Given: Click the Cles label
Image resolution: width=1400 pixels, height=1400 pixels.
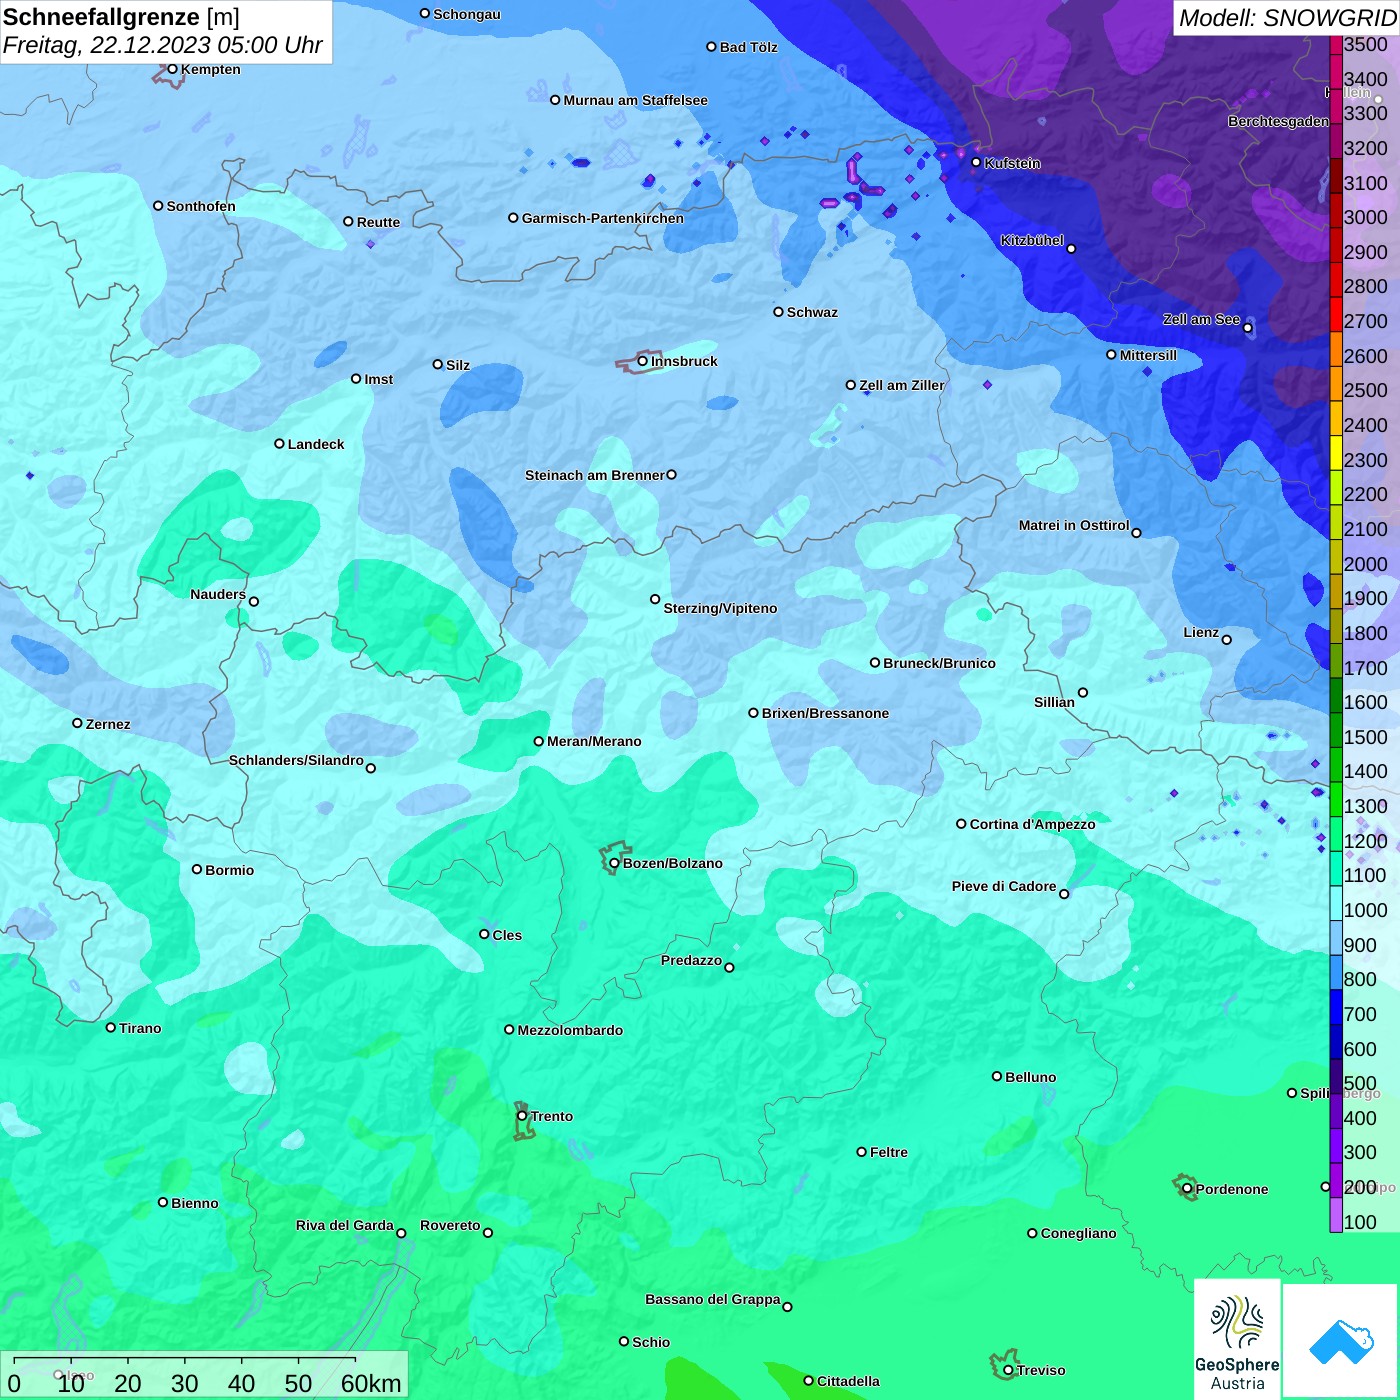Looking at the screenshot, I should point(507,935).
